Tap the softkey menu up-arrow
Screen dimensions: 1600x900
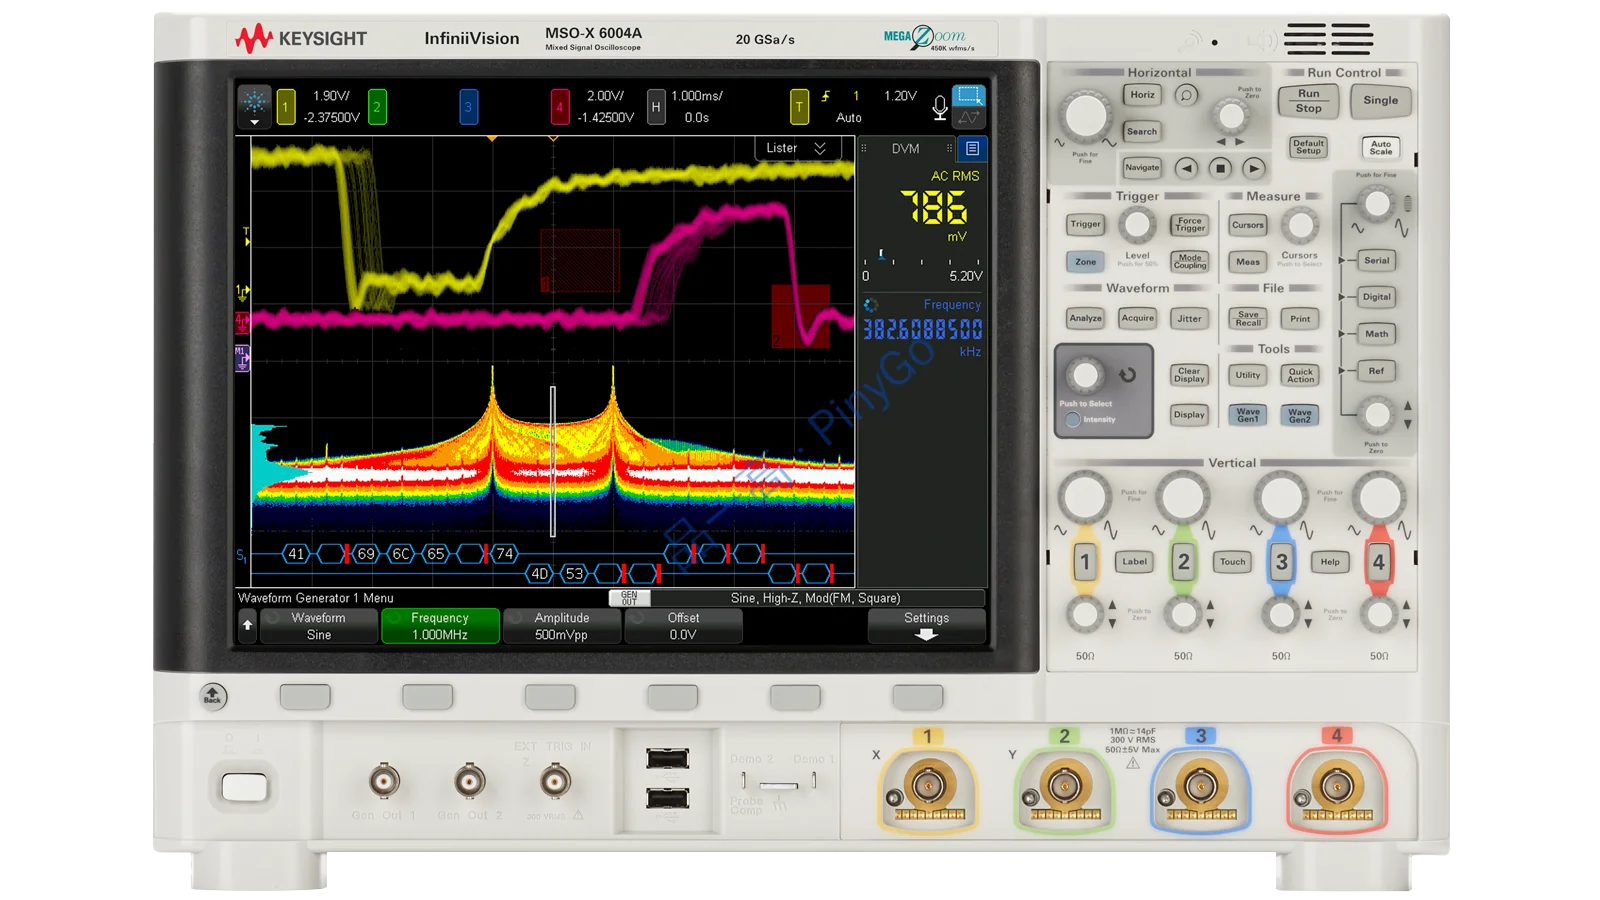[x=247, y=626]
